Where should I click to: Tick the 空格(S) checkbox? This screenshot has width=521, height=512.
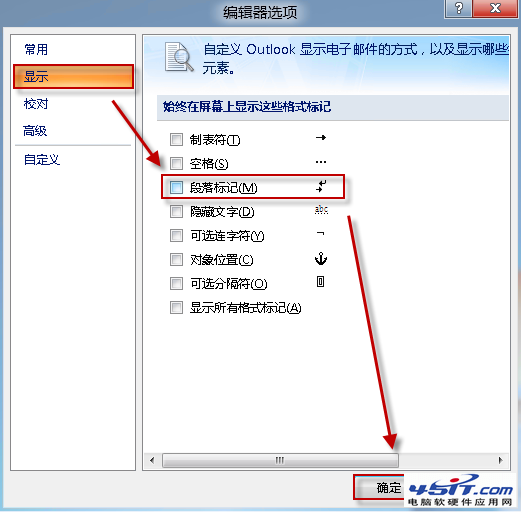[x=176, y=163]
